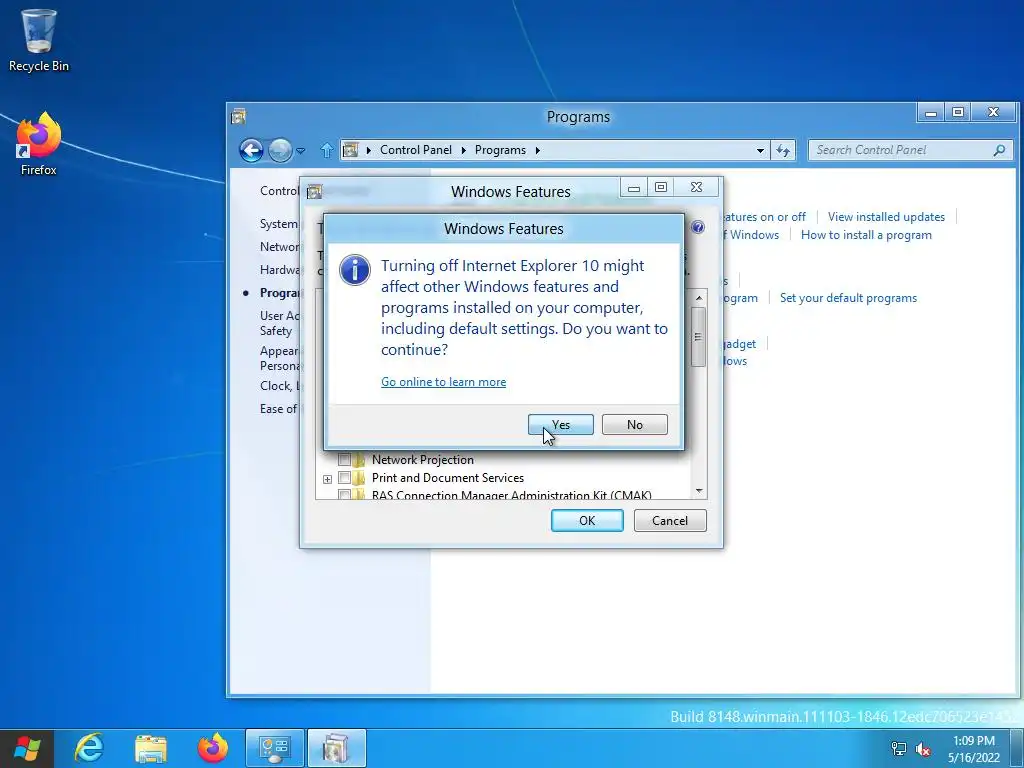Image resolution: width=1024 pixels, height=768 pixels.
Task: Click the muted volume icon in tray
Action: (923, 749)
